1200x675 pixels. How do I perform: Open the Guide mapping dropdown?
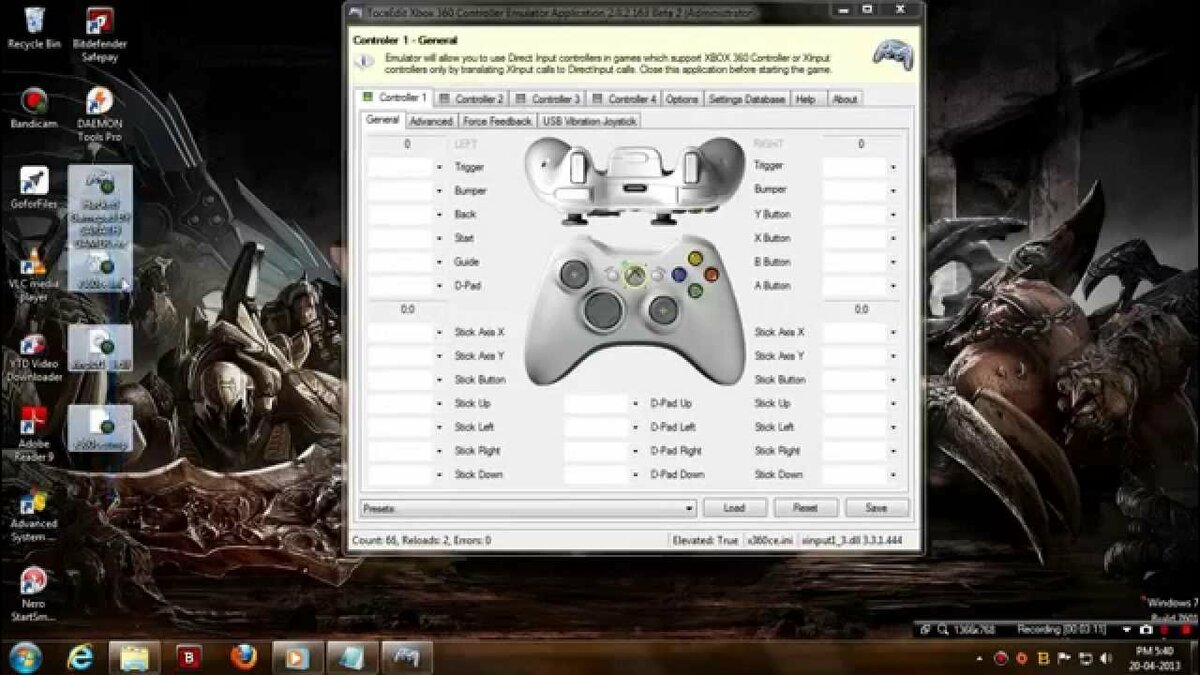pos(439,262)
